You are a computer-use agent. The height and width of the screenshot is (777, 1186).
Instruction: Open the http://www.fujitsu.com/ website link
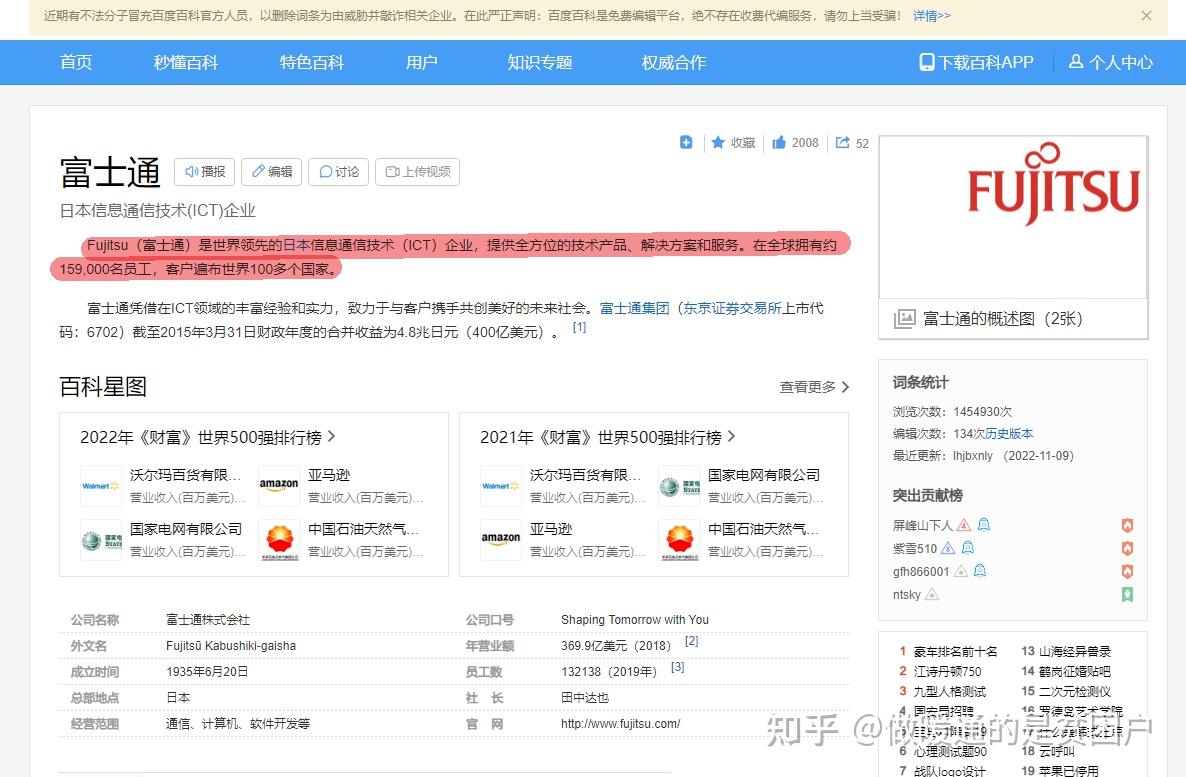[620, 724]
